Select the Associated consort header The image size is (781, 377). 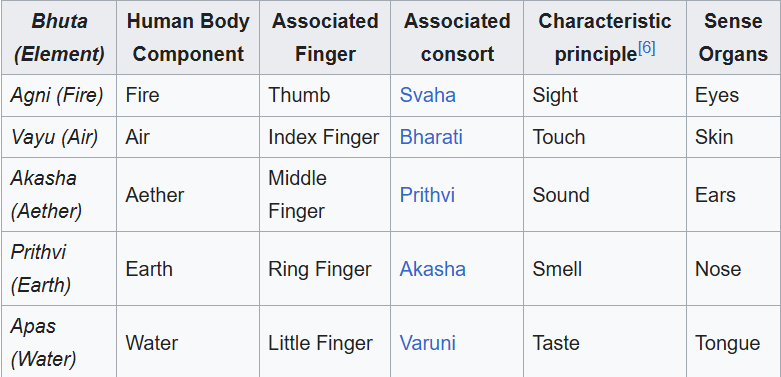(x=457, y=38)
